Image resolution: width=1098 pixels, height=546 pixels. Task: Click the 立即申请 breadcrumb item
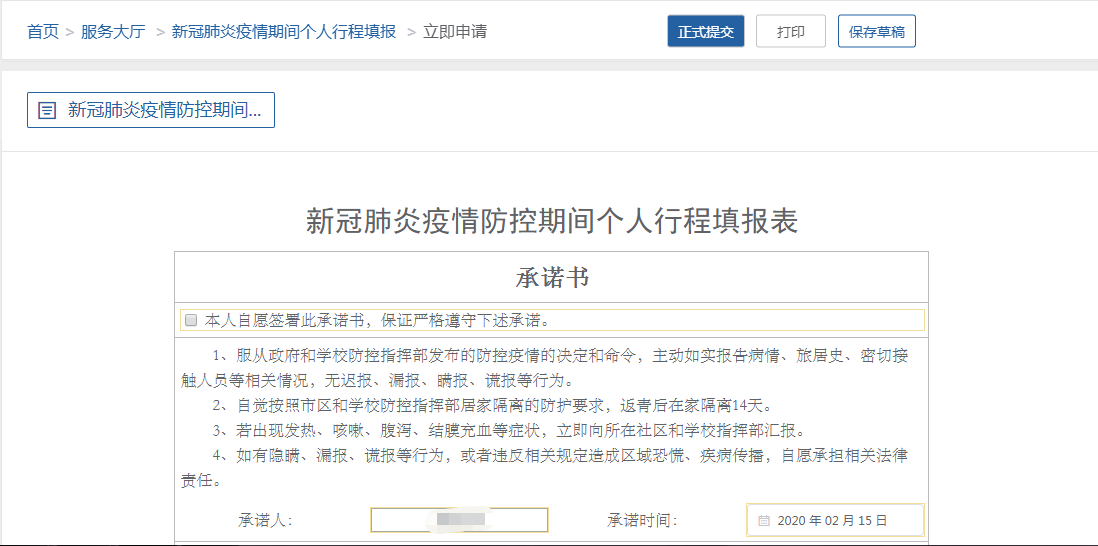pos(455,32)
